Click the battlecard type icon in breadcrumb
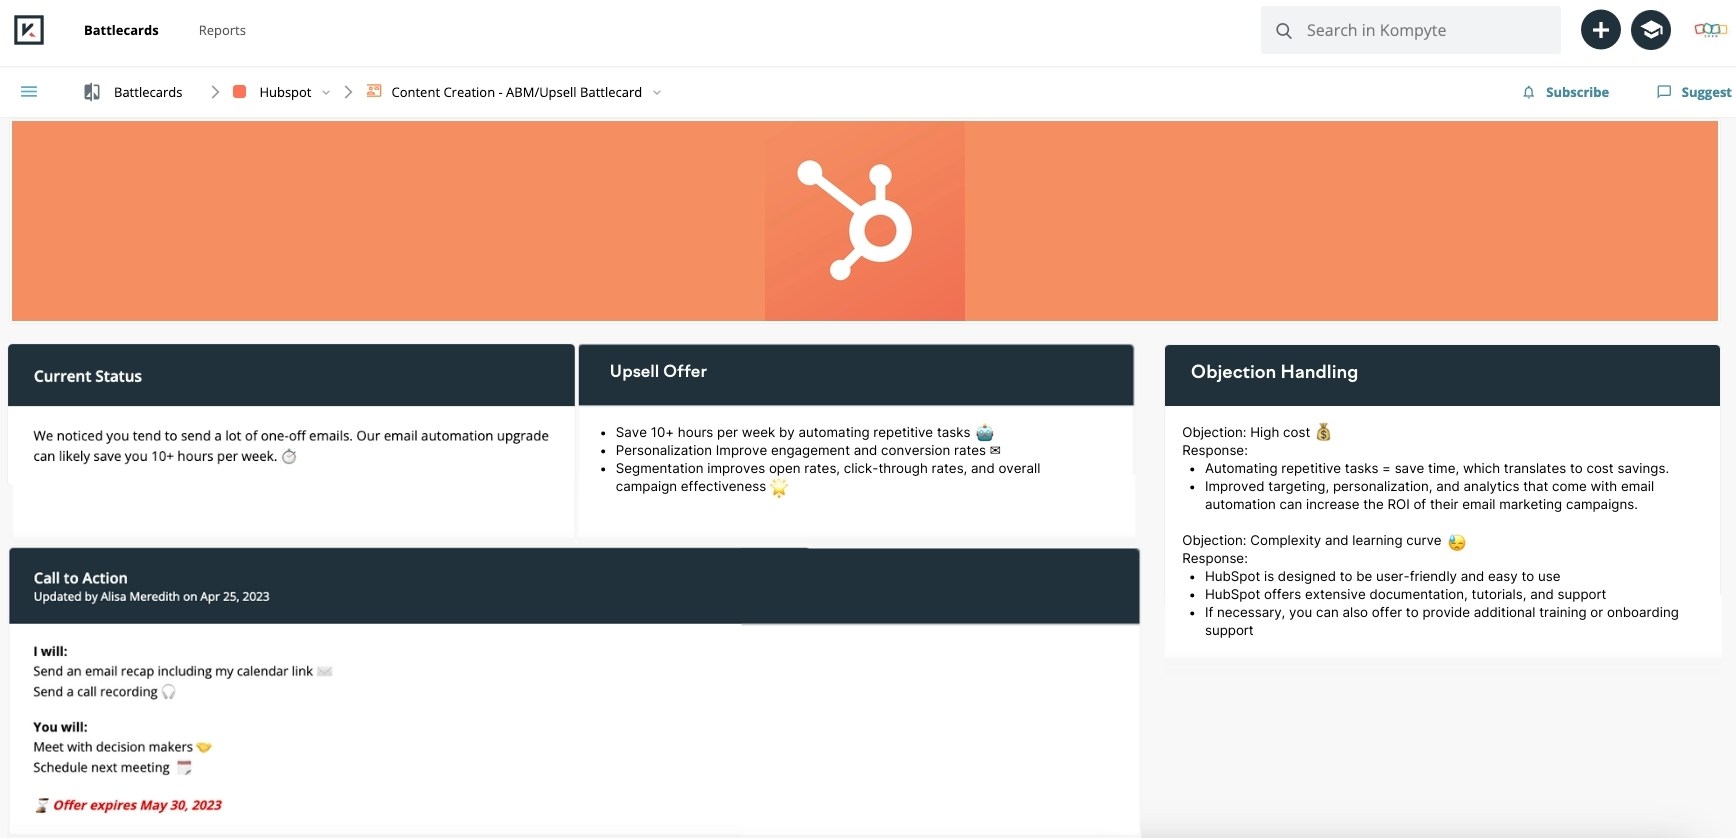1736x838 pixels. (374, 91)
